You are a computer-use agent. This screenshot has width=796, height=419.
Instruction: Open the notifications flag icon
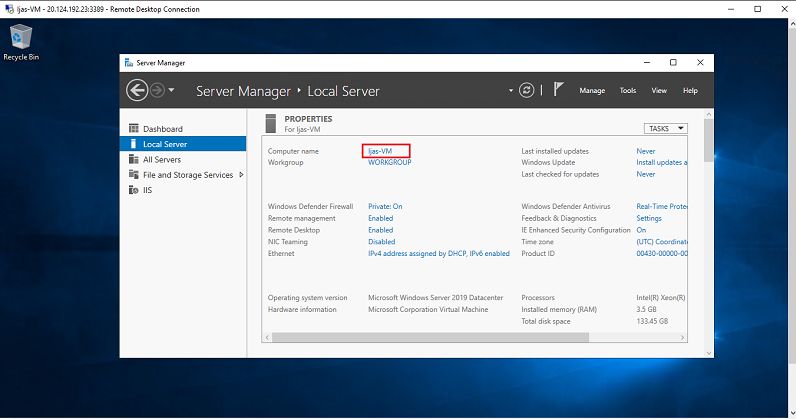point(558,89)
